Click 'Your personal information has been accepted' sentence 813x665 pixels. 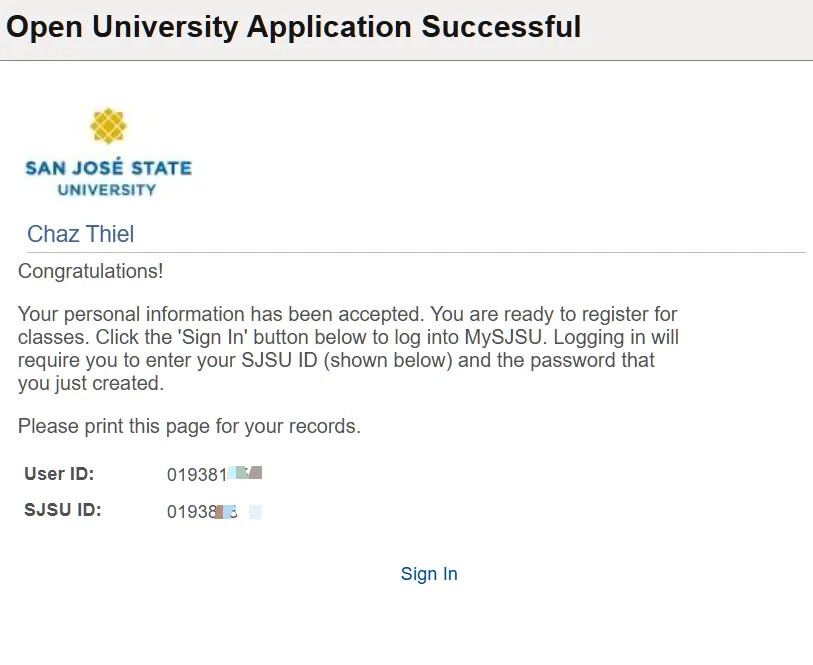200,314
